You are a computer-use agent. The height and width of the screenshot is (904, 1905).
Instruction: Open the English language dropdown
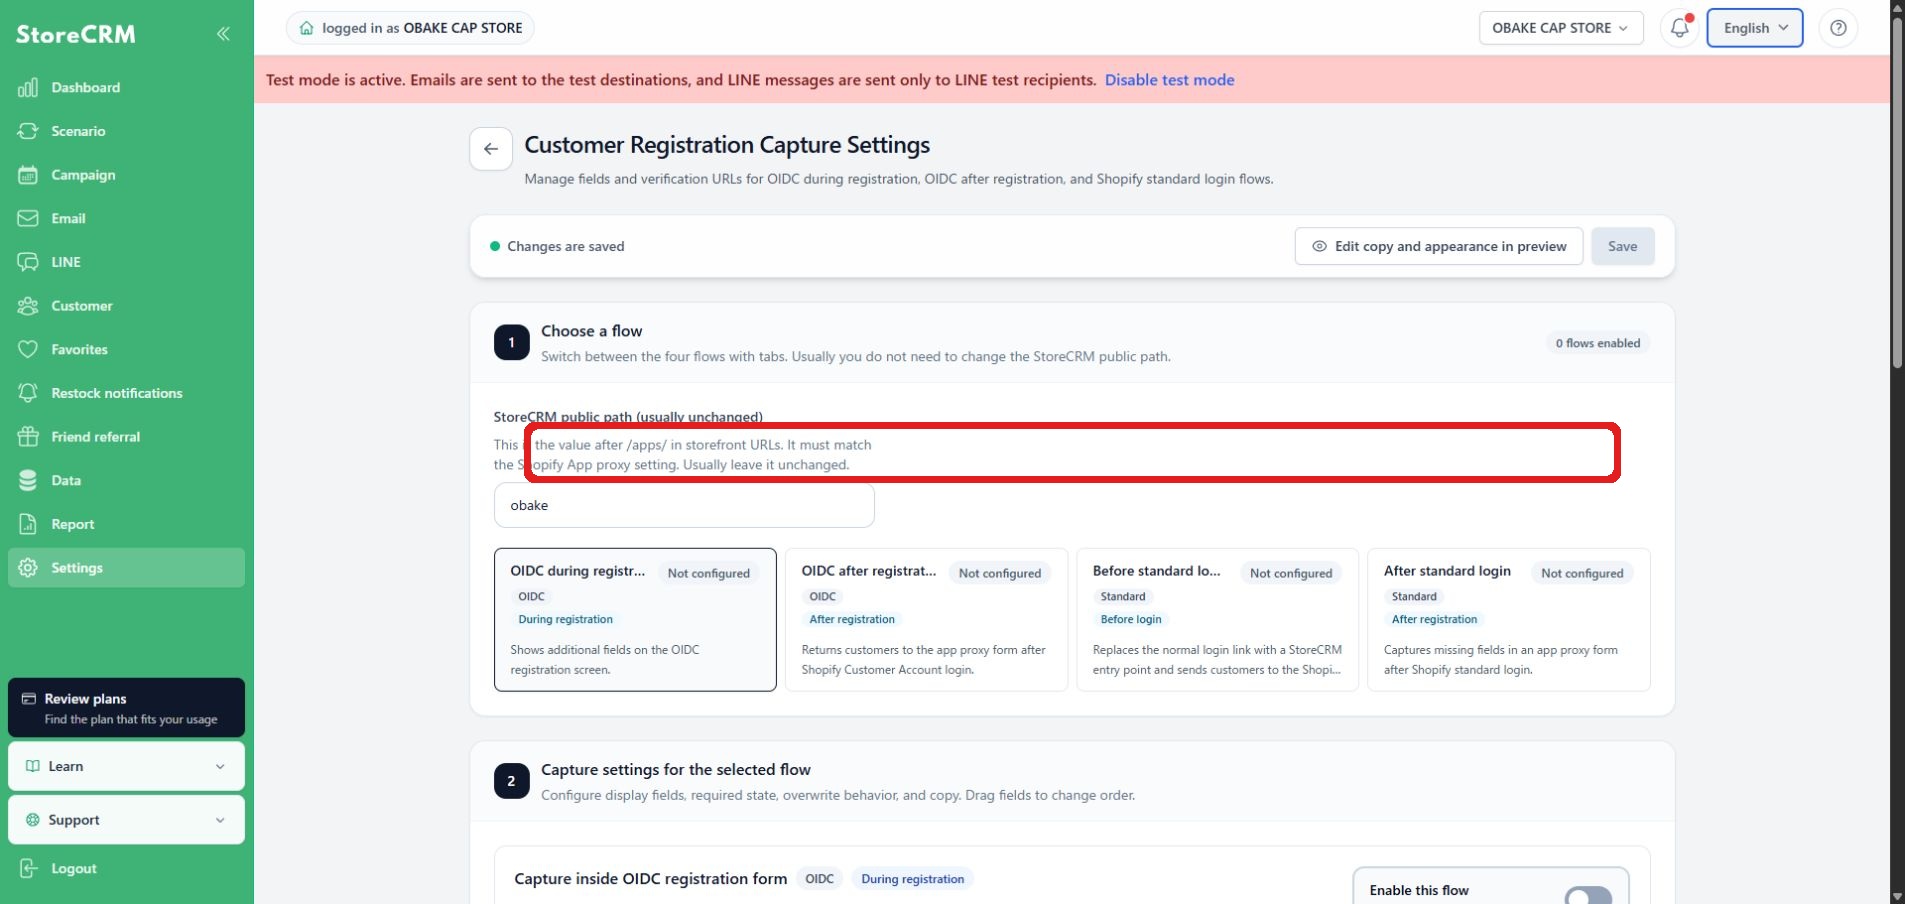click(1755, 28)
